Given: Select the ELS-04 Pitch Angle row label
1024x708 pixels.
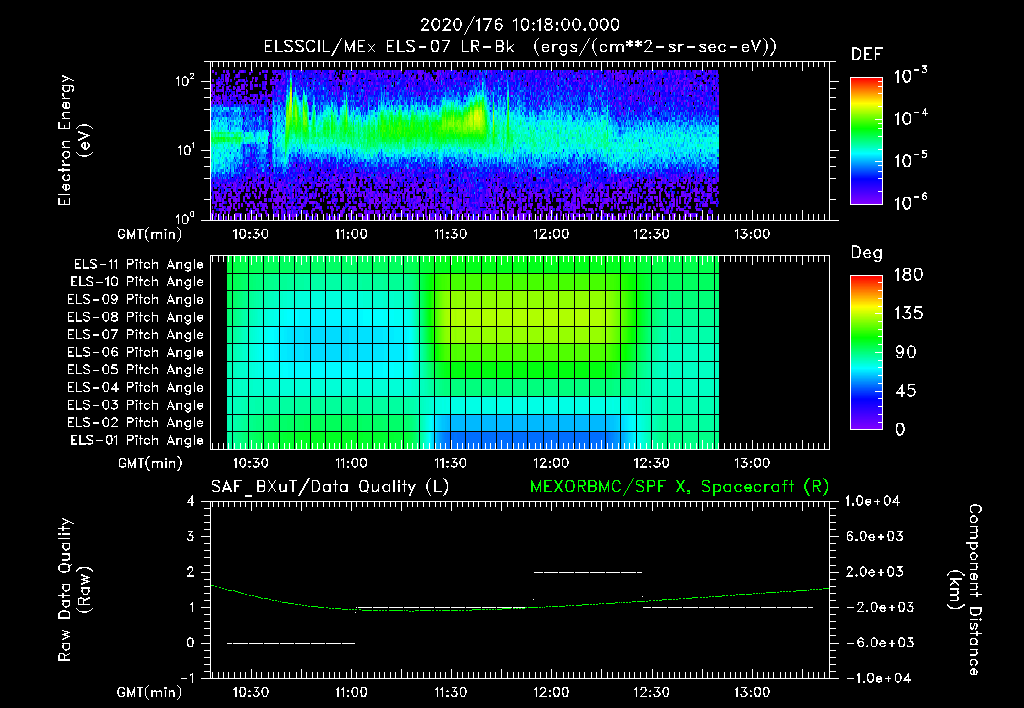Looking at the screenshot, I should point(136,387).
